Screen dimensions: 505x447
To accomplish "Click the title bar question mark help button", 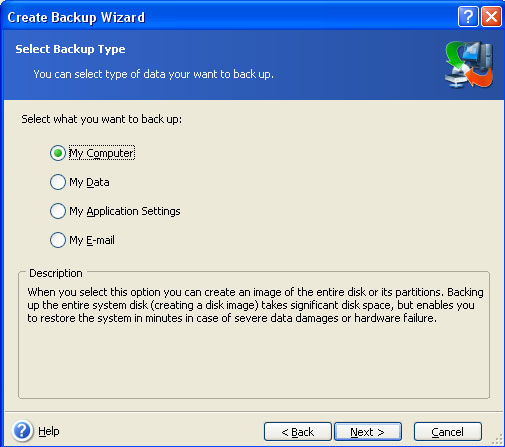I will click(468, 16).
